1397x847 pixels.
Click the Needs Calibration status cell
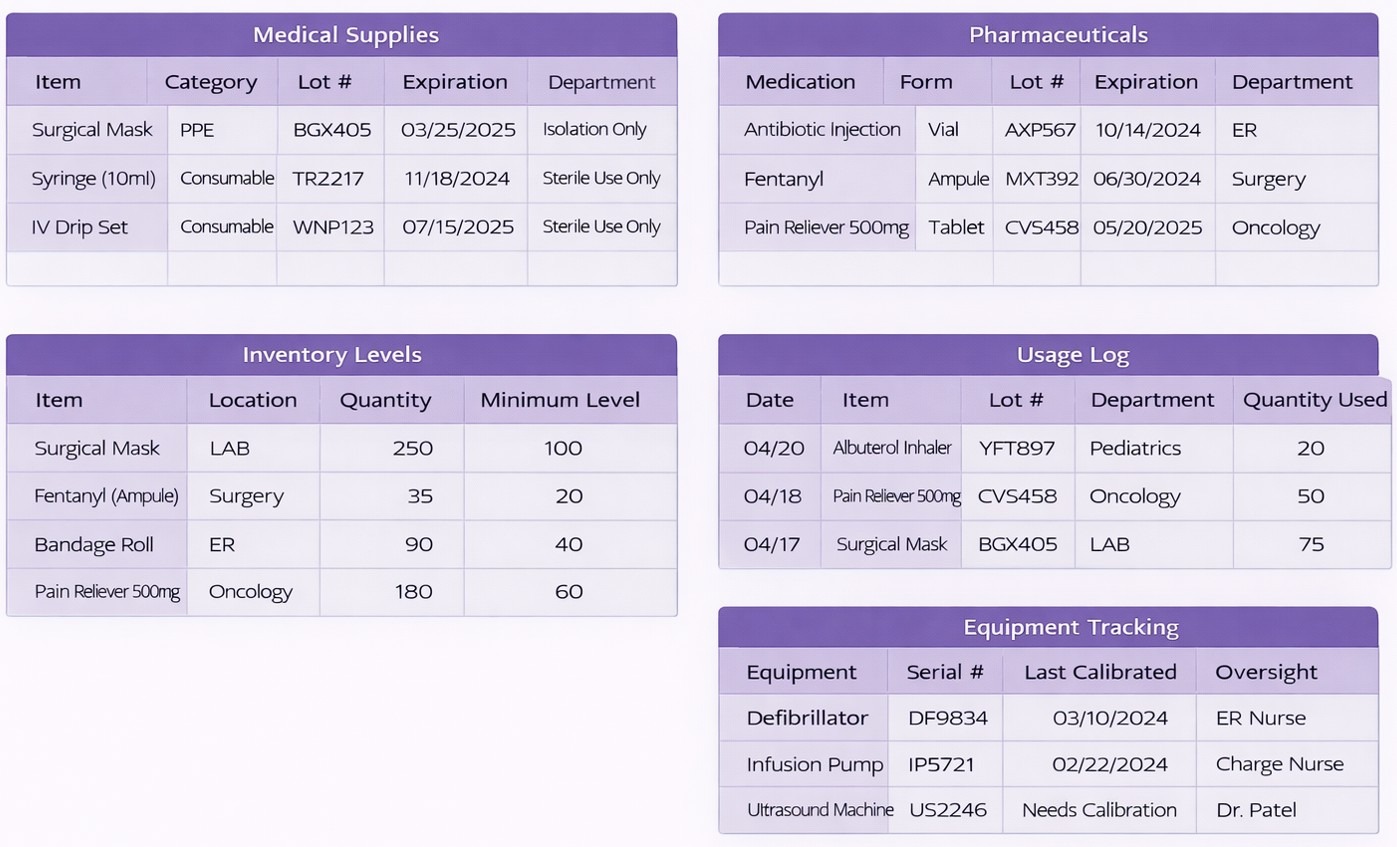pos(1099,810)
